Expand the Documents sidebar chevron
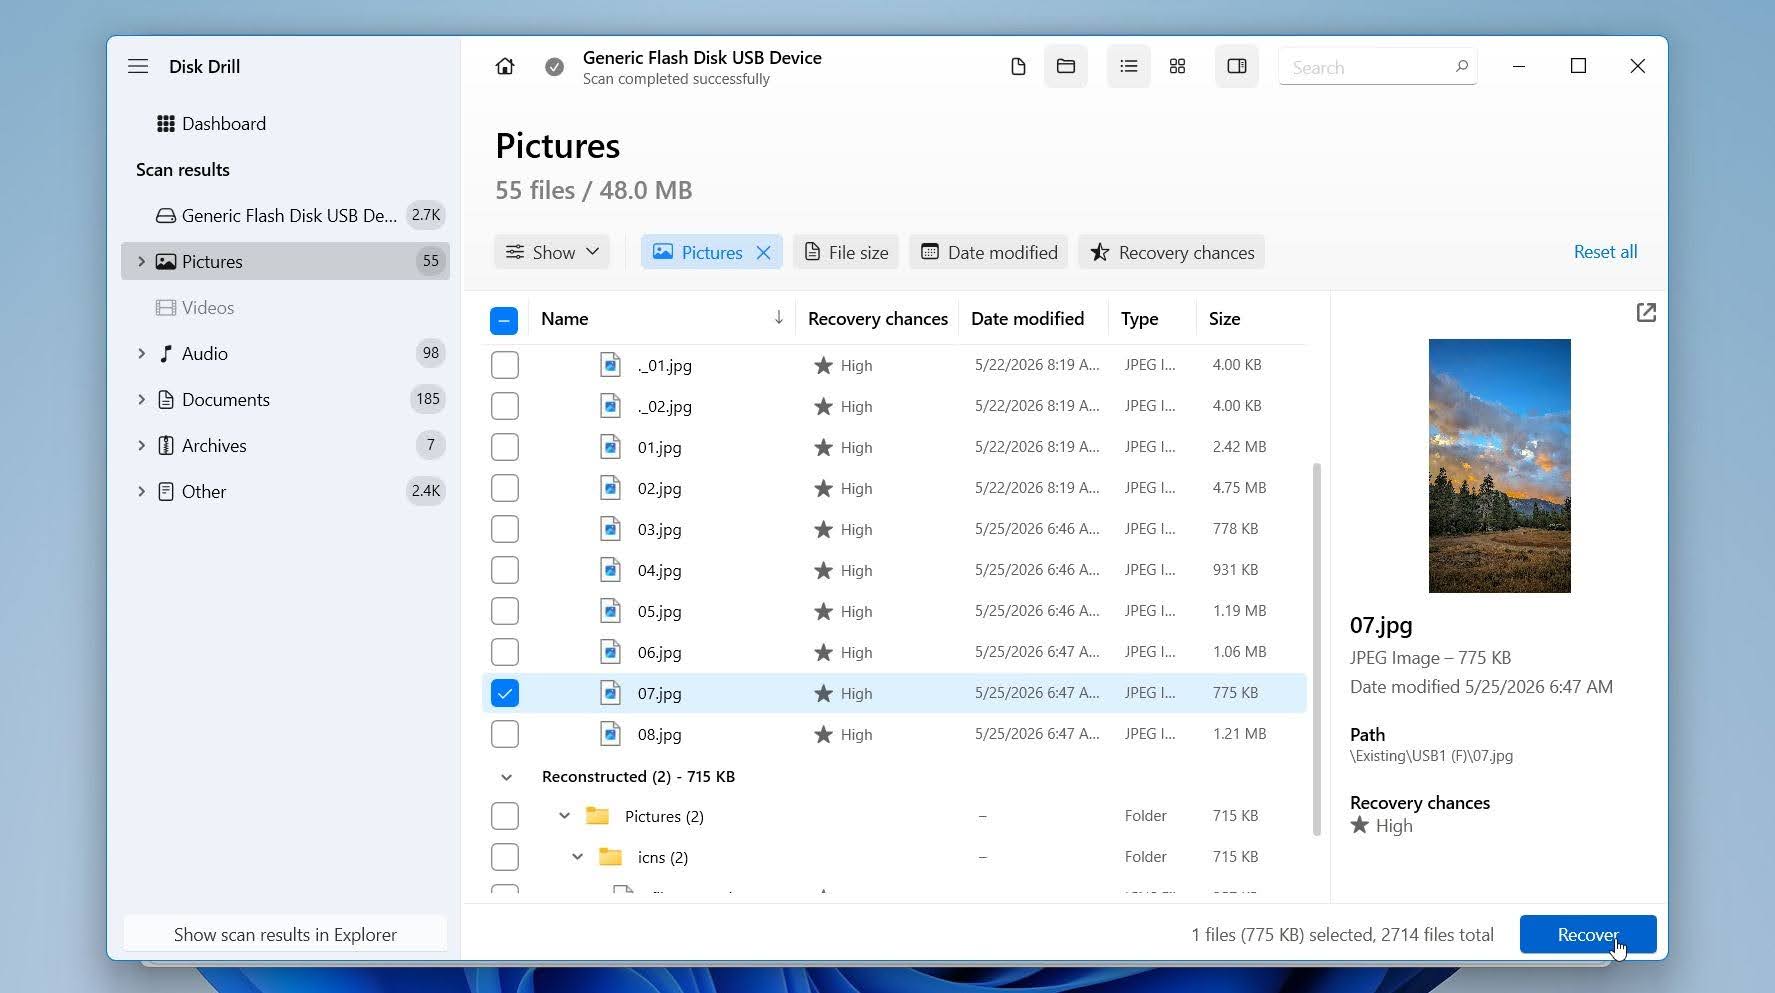The height and width of the screenshot is (993, 1775). 141,399
